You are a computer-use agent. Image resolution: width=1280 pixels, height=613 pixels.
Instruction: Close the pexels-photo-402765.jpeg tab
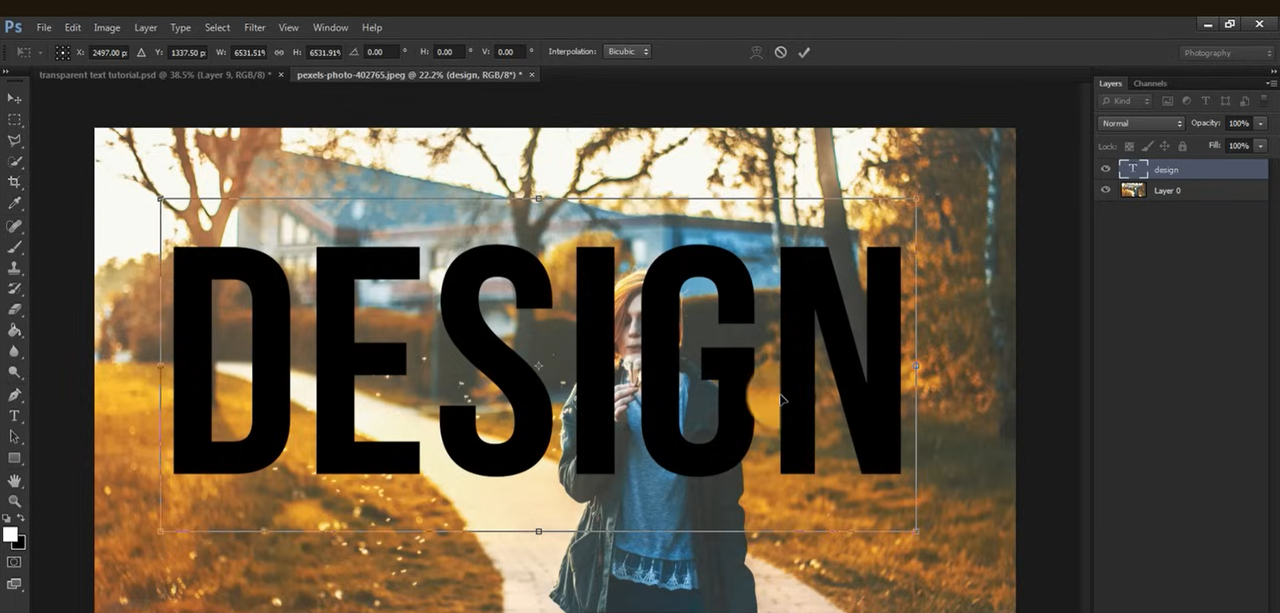532,75
